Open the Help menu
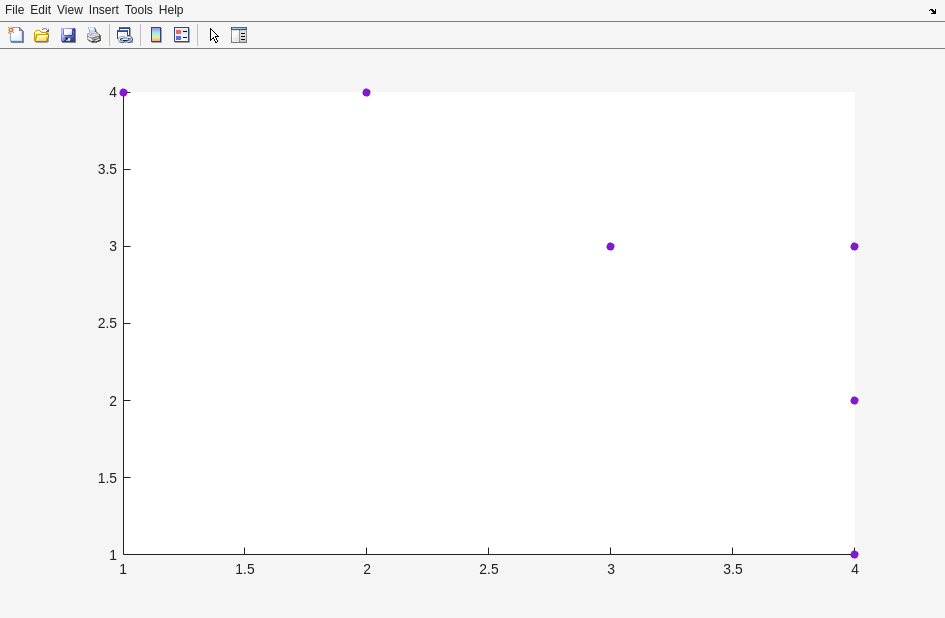 171,10
